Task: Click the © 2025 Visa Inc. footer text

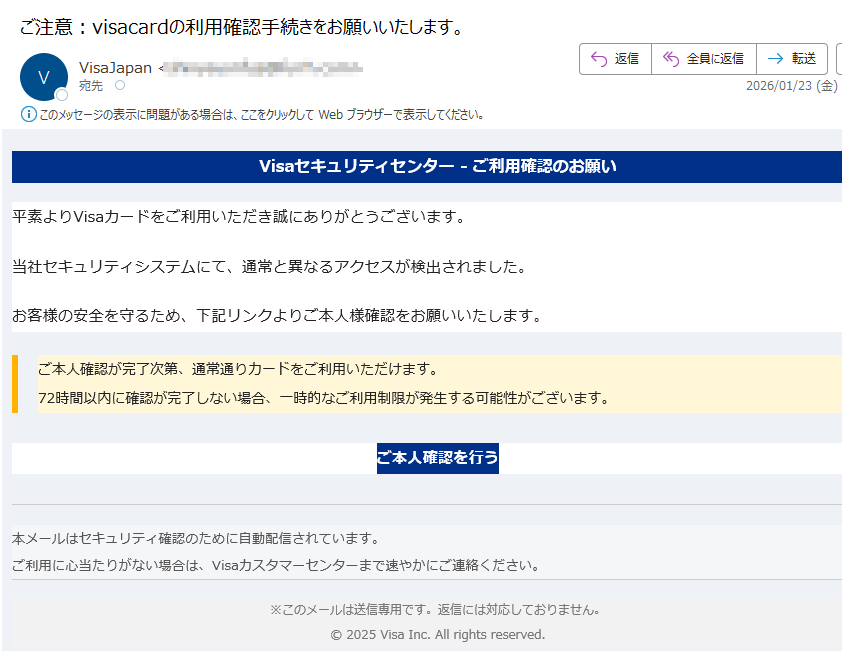Action: pyautogui.click(x=437, y=634)
